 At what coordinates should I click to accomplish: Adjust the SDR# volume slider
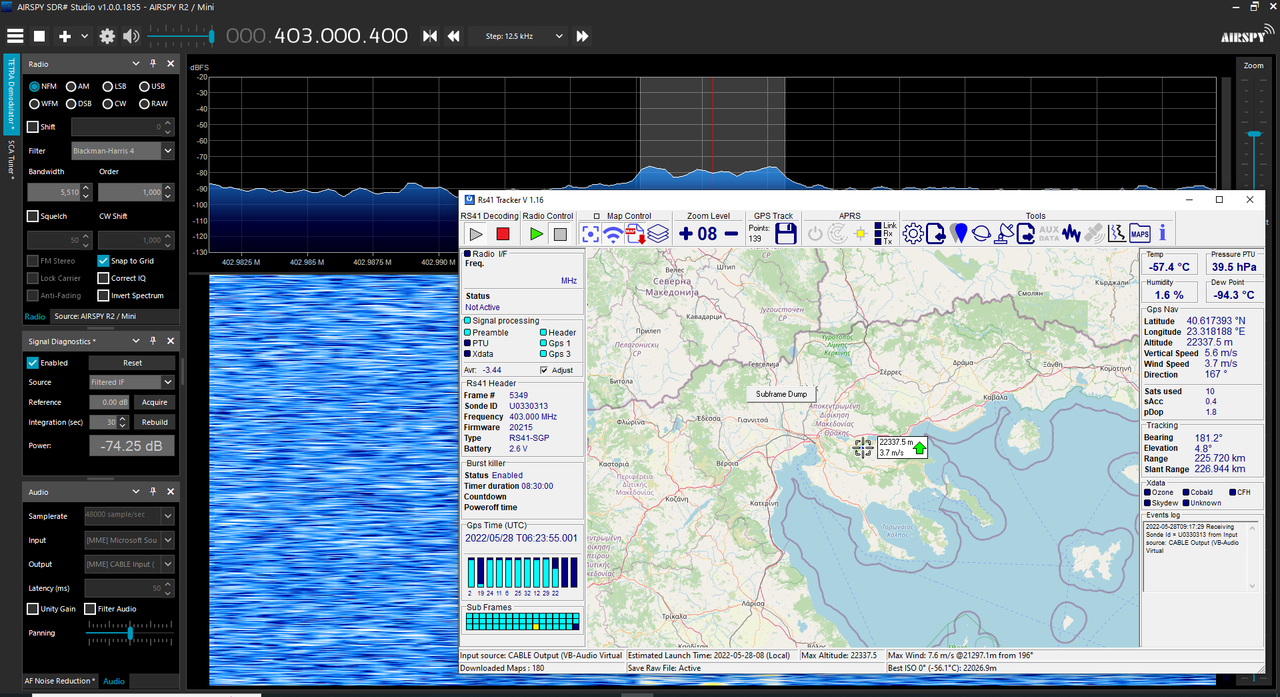(180, 36)
